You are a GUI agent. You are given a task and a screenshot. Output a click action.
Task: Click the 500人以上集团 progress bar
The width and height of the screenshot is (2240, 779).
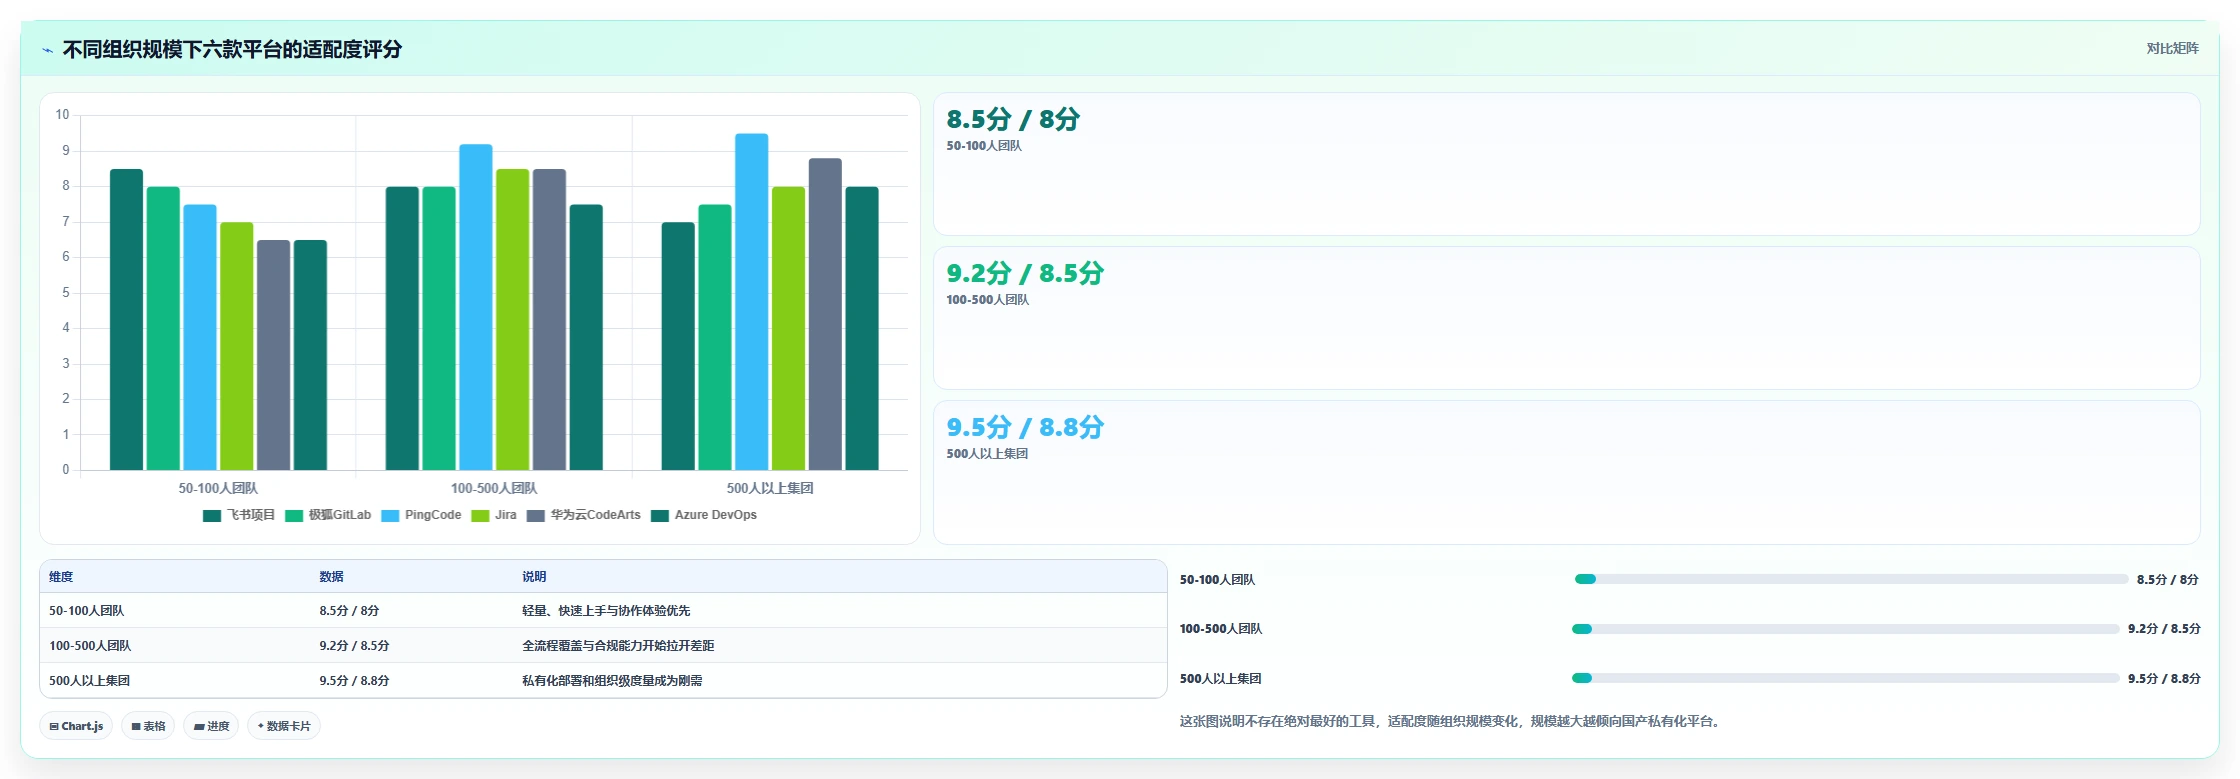[1846, 678]
